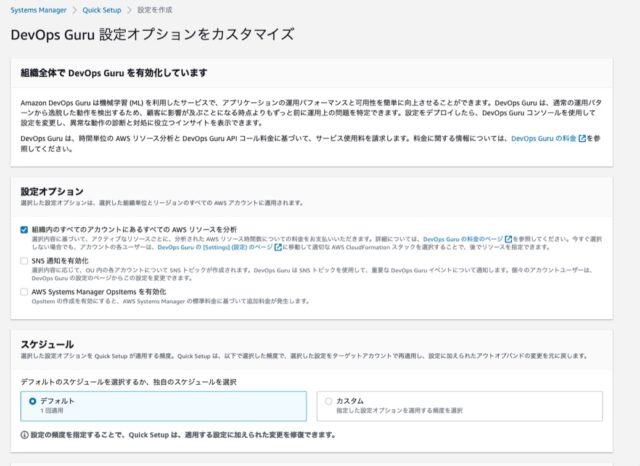Uncheck the analyze all AWS resources checkbox
This screenshot has height=466, width=640.
(24, 230)
